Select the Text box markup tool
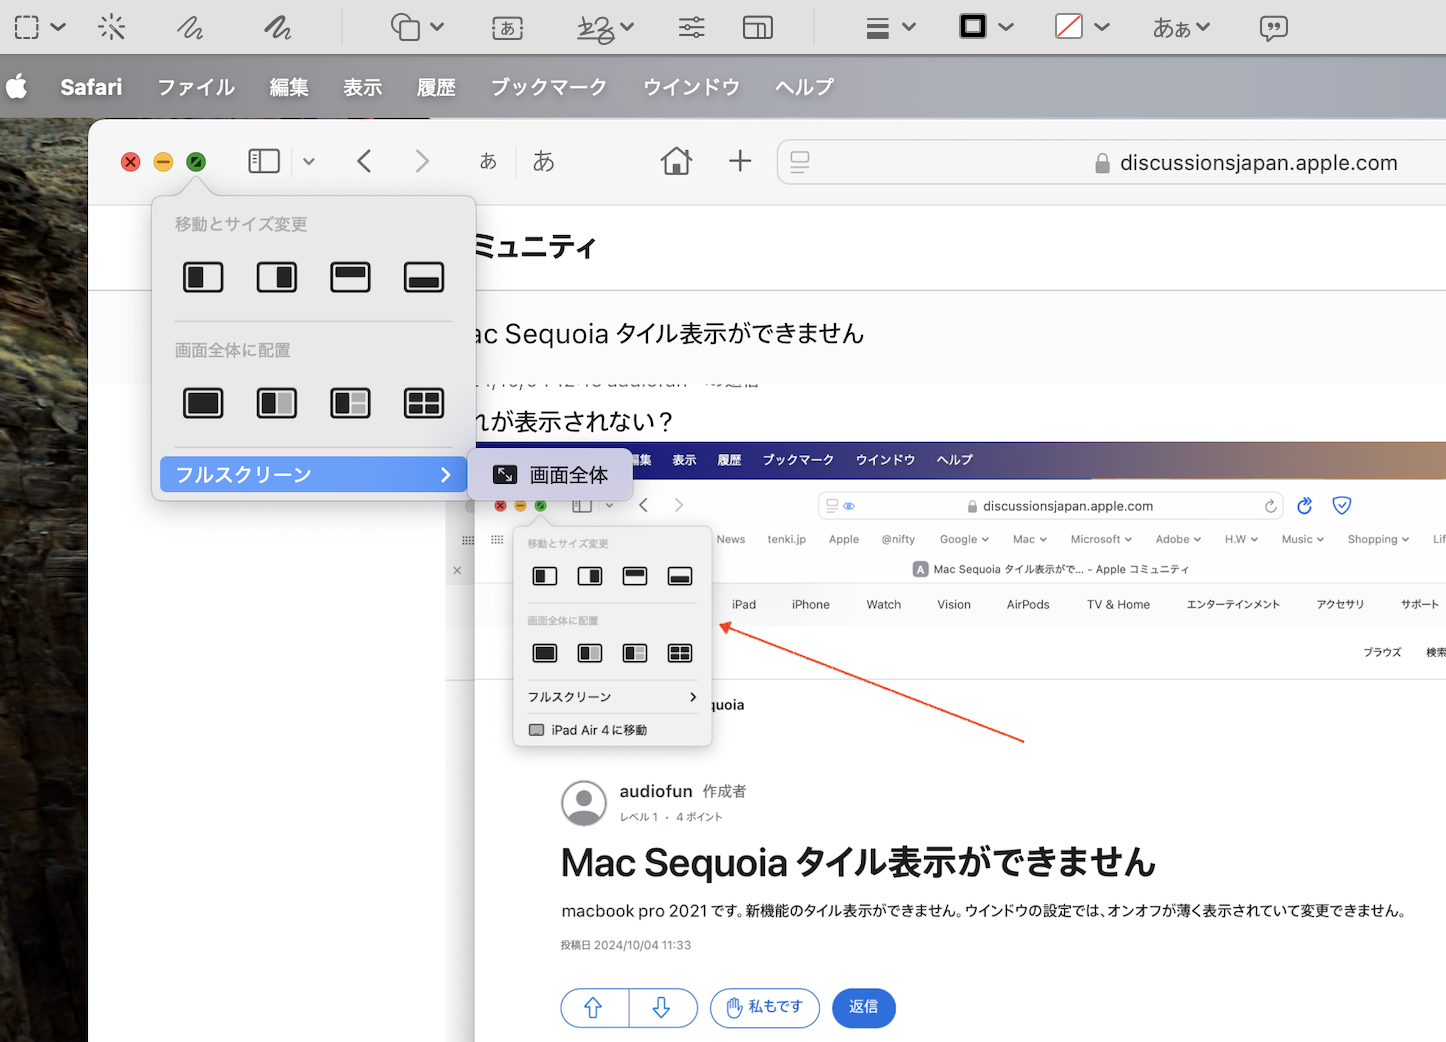Viewport: 1446px width, 1042px height. pos(507,27)
